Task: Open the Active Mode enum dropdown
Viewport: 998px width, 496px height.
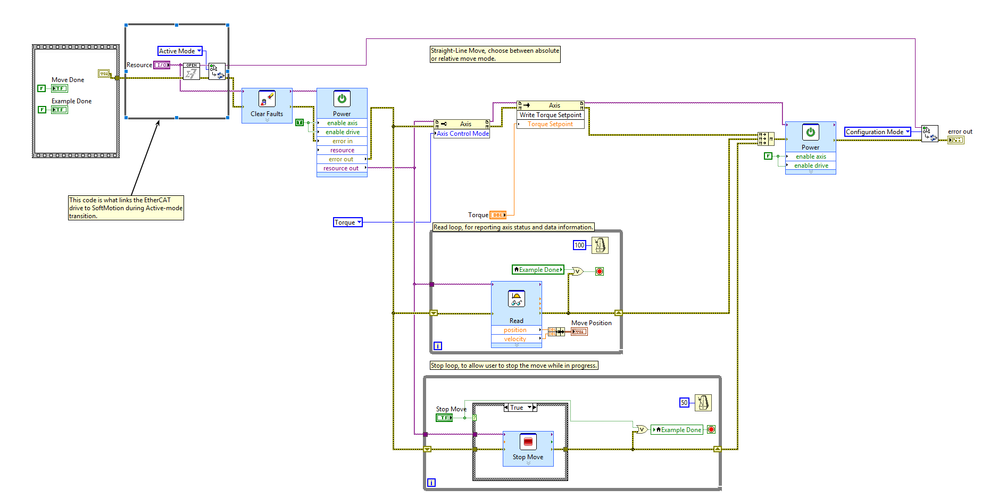Action: tap(179, 50)
